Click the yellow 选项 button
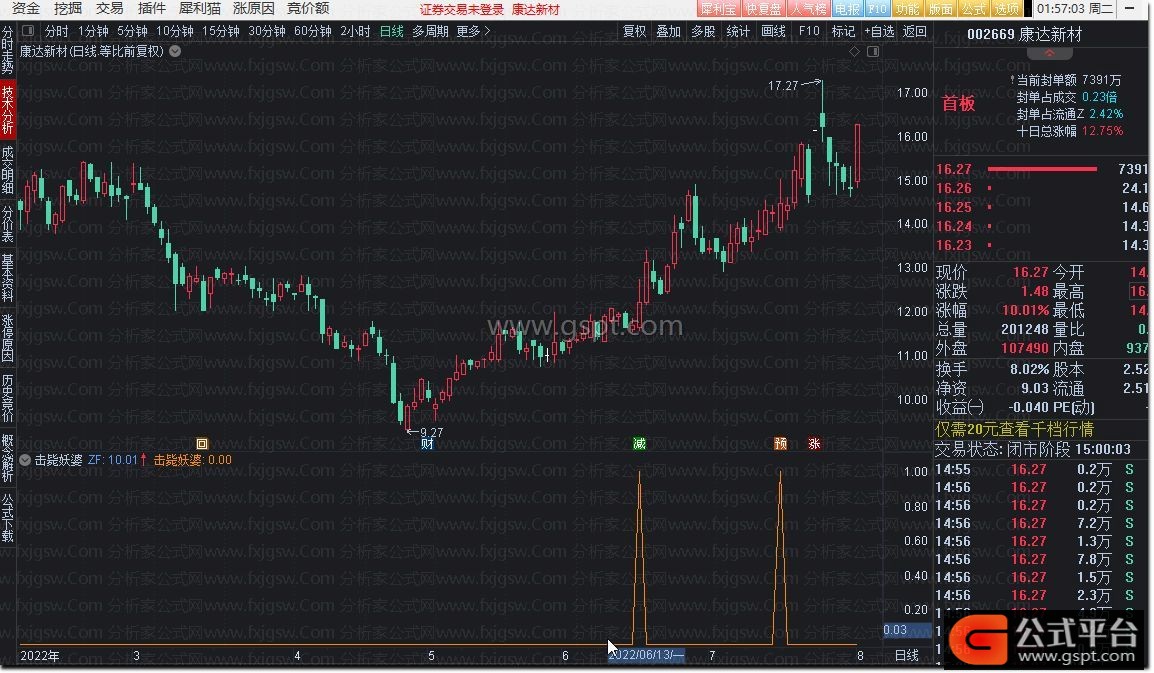 [x=1007, y=9]
